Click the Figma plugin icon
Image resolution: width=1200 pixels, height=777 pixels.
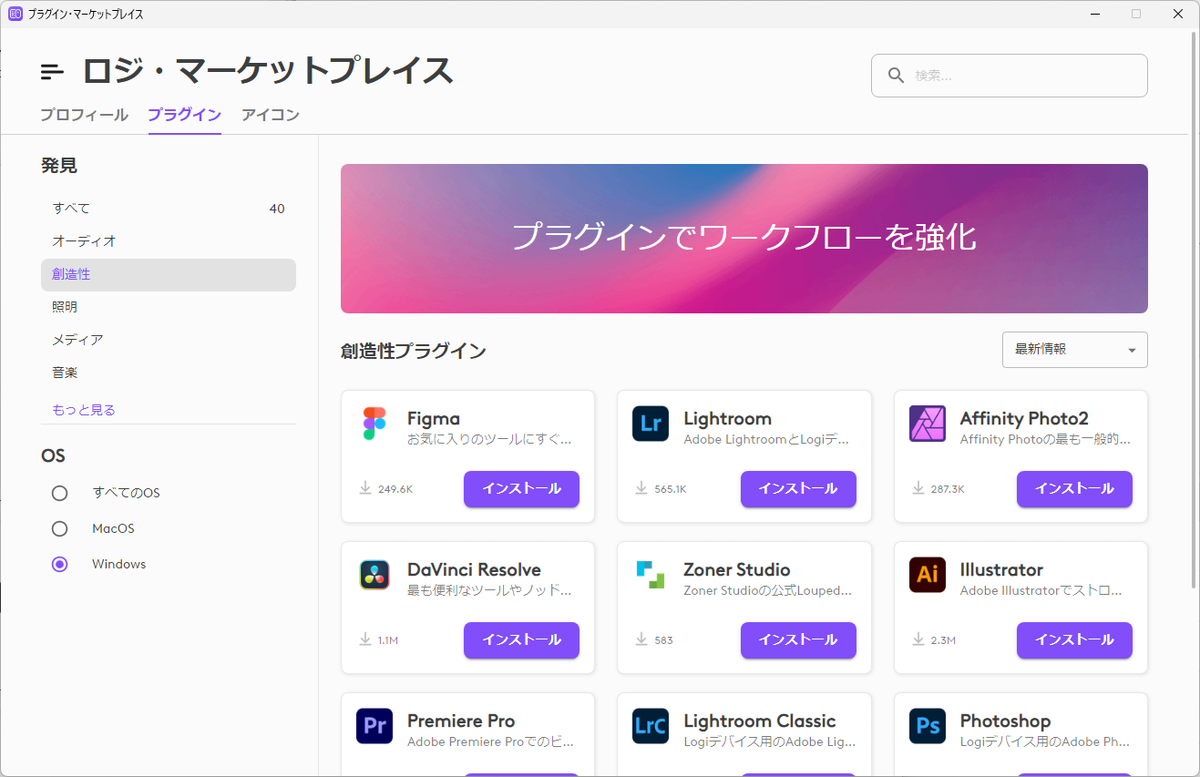click(374, 424)
